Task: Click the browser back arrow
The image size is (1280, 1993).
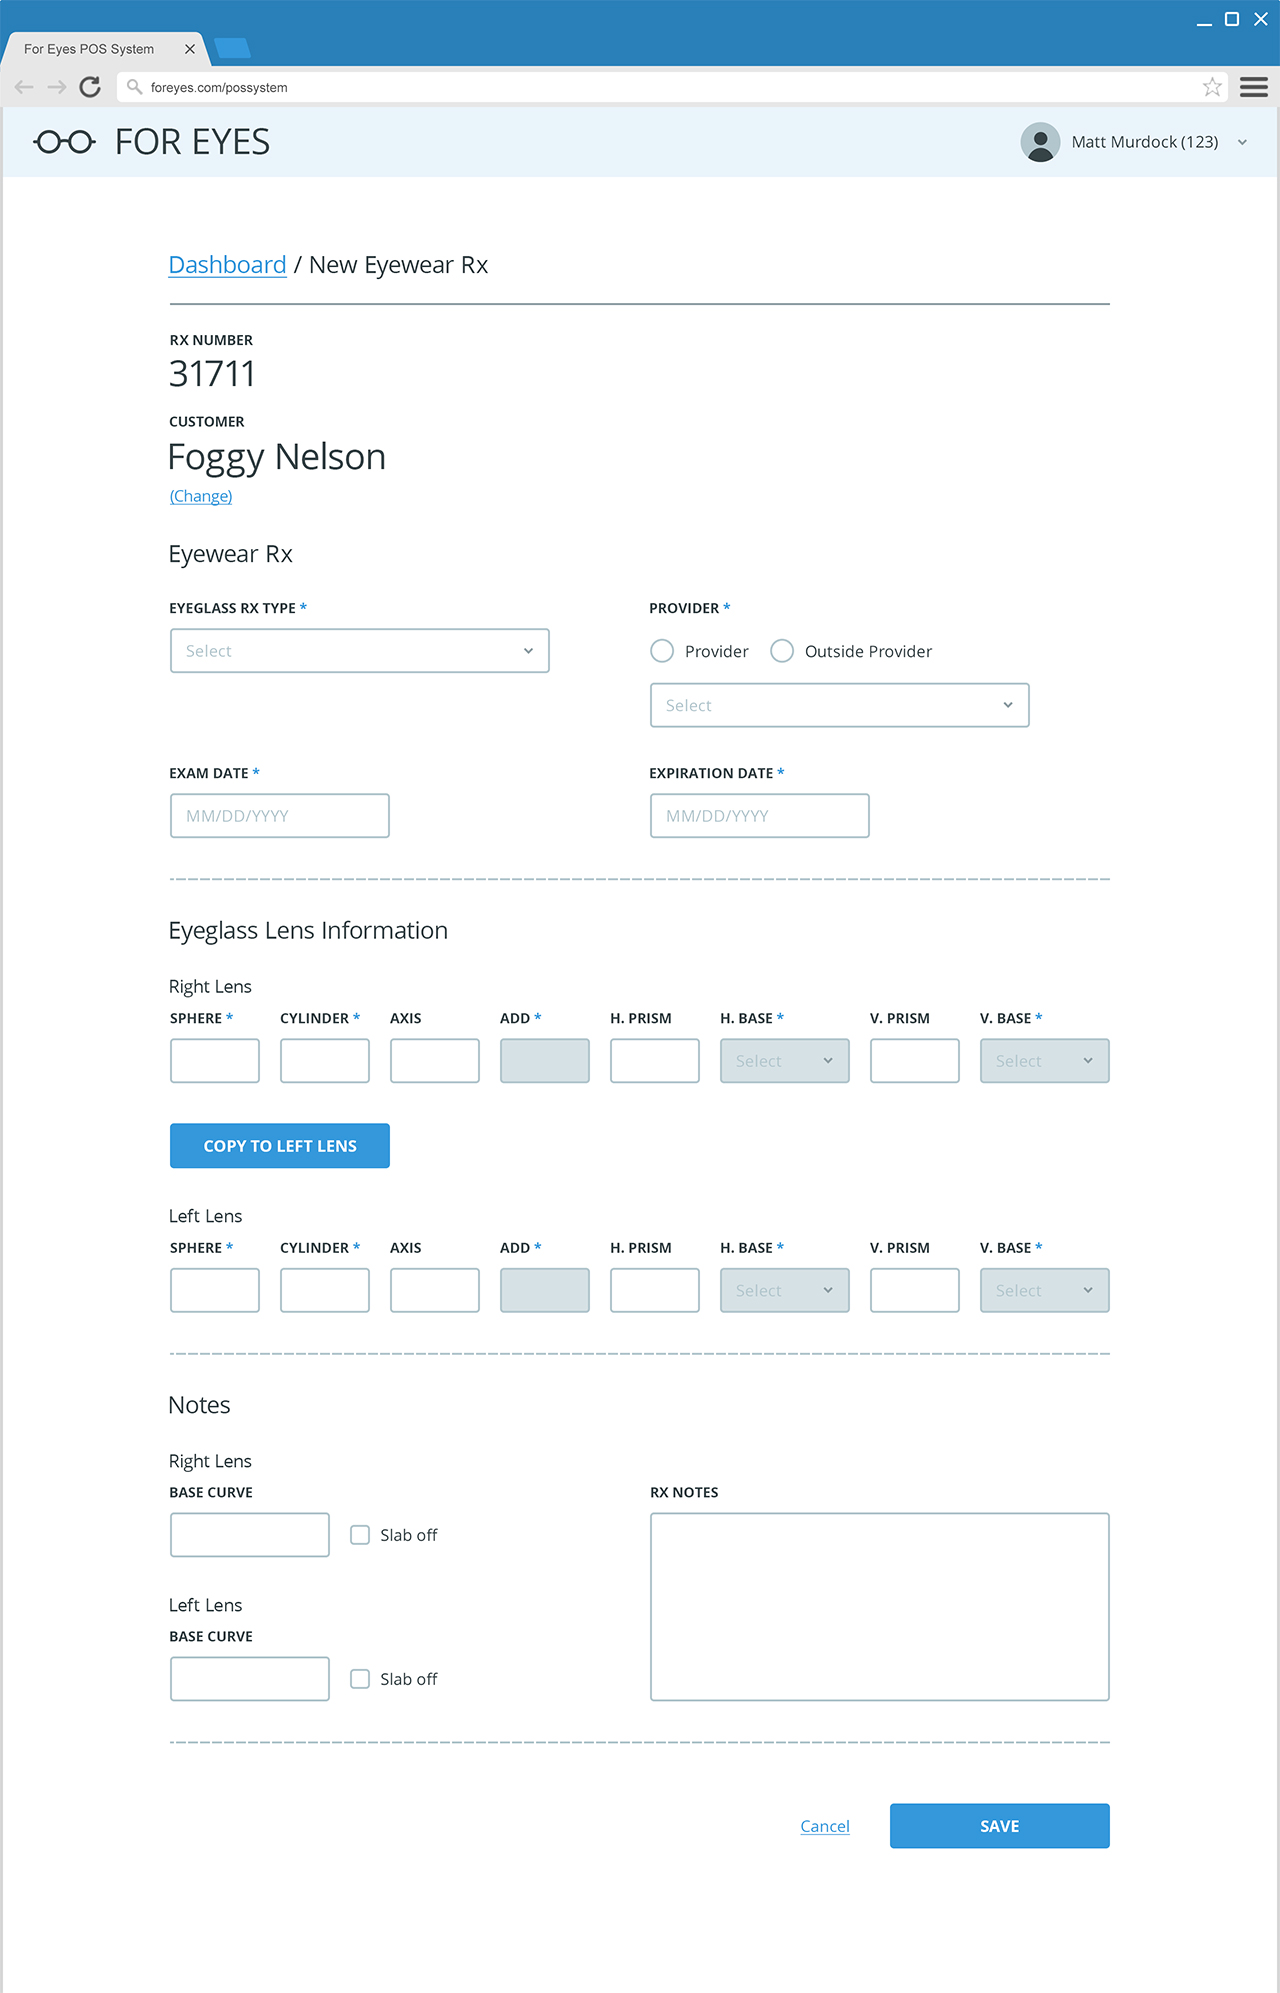Action: pyautogui.click(x=24, y=87)
